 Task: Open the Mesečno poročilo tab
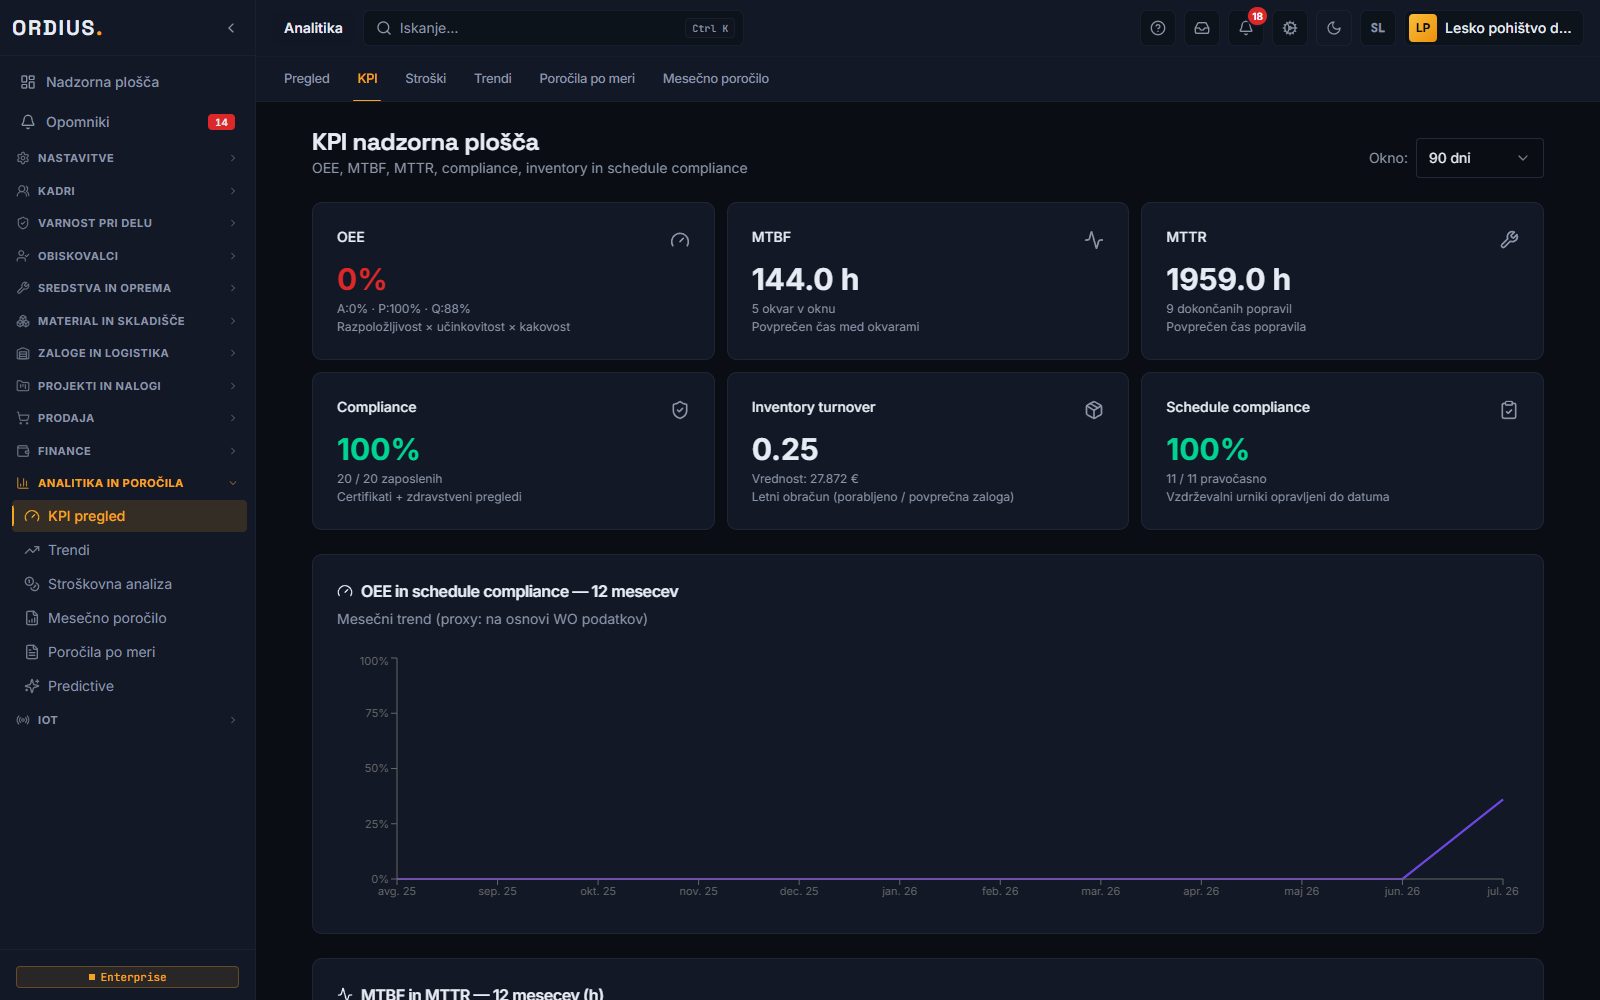click(716, 78)
